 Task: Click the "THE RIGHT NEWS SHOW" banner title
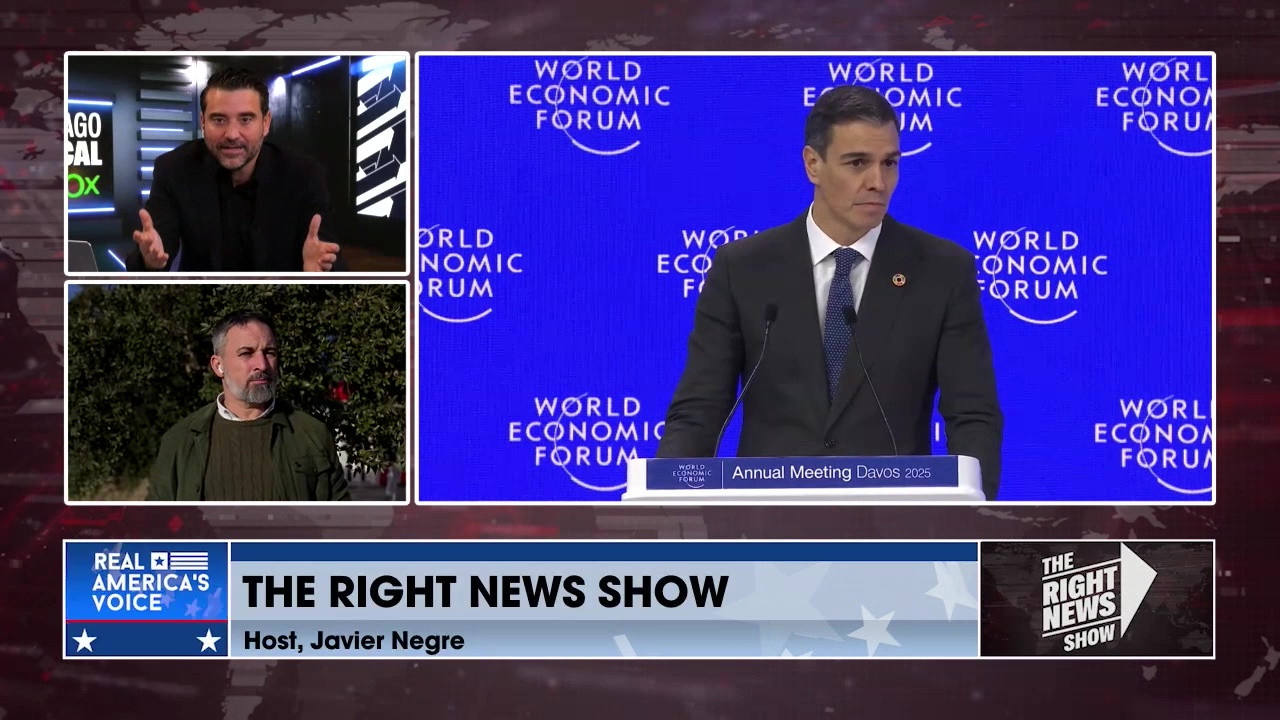point(485,591)
